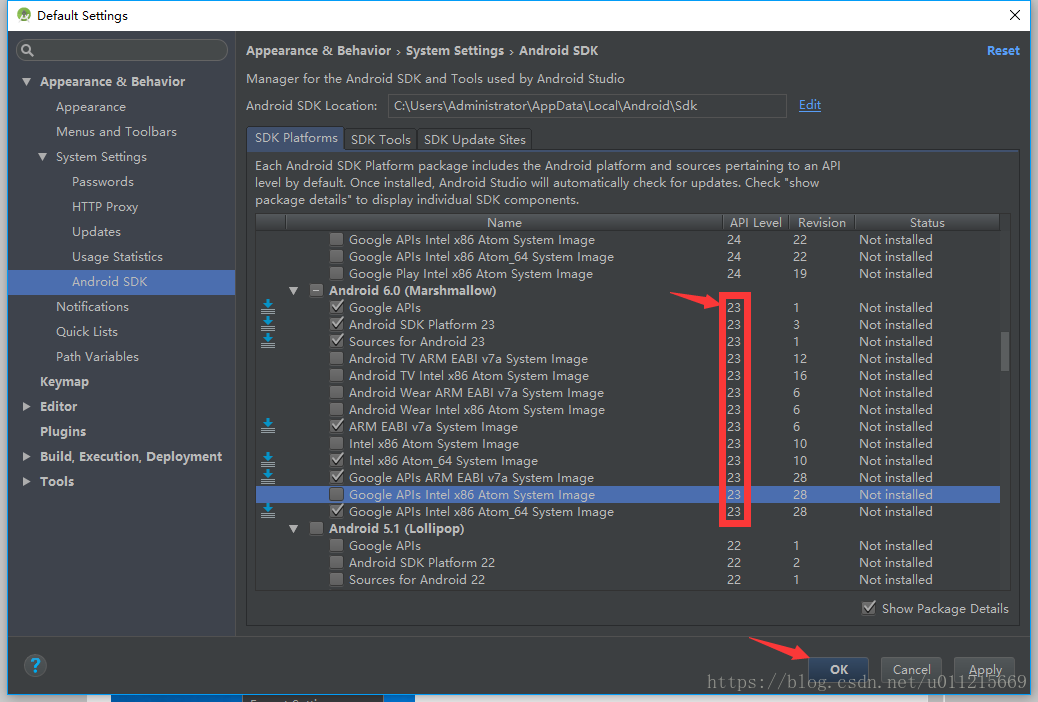Click download icon beside Intel x86 Atom_64 System Image
Viewport: 1038px width, 702px height.
point(267,460)
